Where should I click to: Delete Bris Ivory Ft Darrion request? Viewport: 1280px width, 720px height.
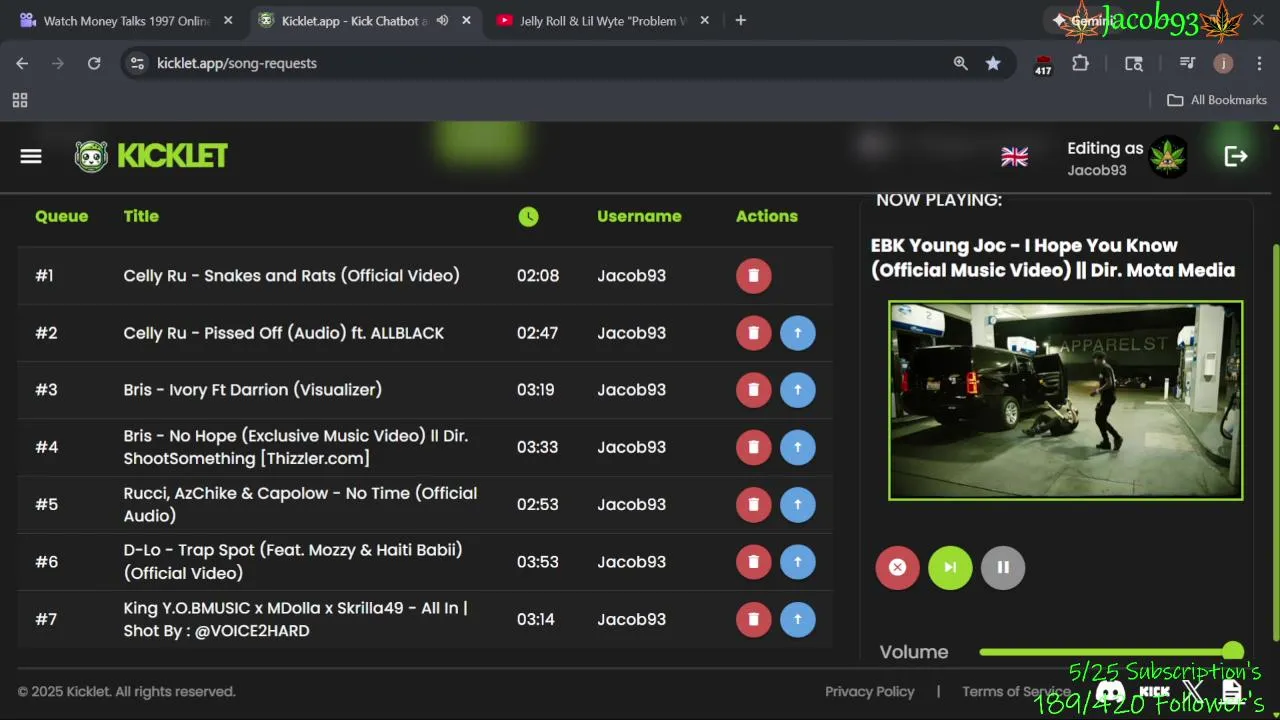pos(754,390)
